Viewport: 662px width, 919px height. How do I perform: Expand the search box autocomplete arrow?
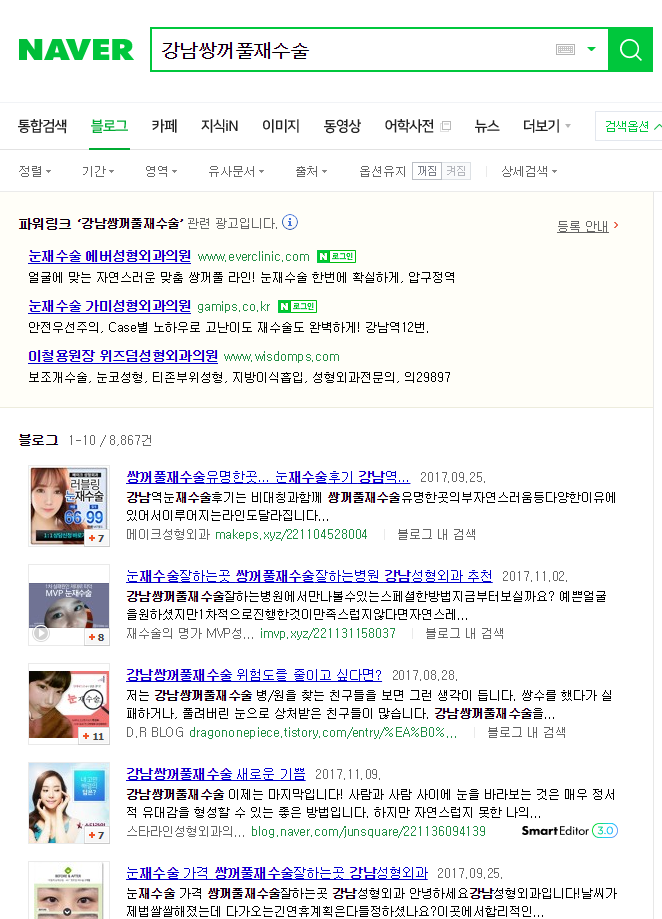click(592, 49)
